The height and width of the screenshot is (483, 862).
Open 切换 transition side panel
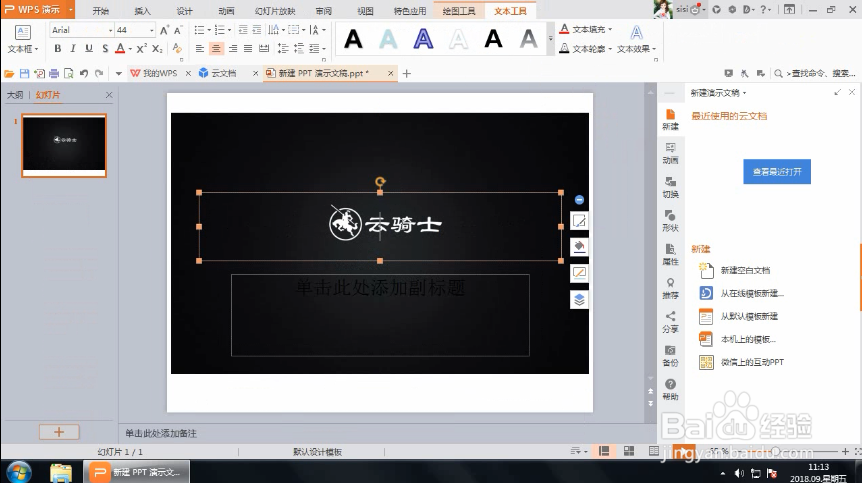tap(670, 187)
